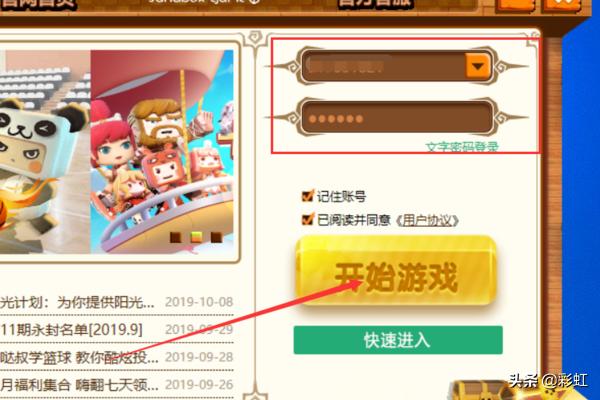Screen dimensions: 600x400
Task: Open the 11期永封名单[2019.9] news item
Action: 116,330
